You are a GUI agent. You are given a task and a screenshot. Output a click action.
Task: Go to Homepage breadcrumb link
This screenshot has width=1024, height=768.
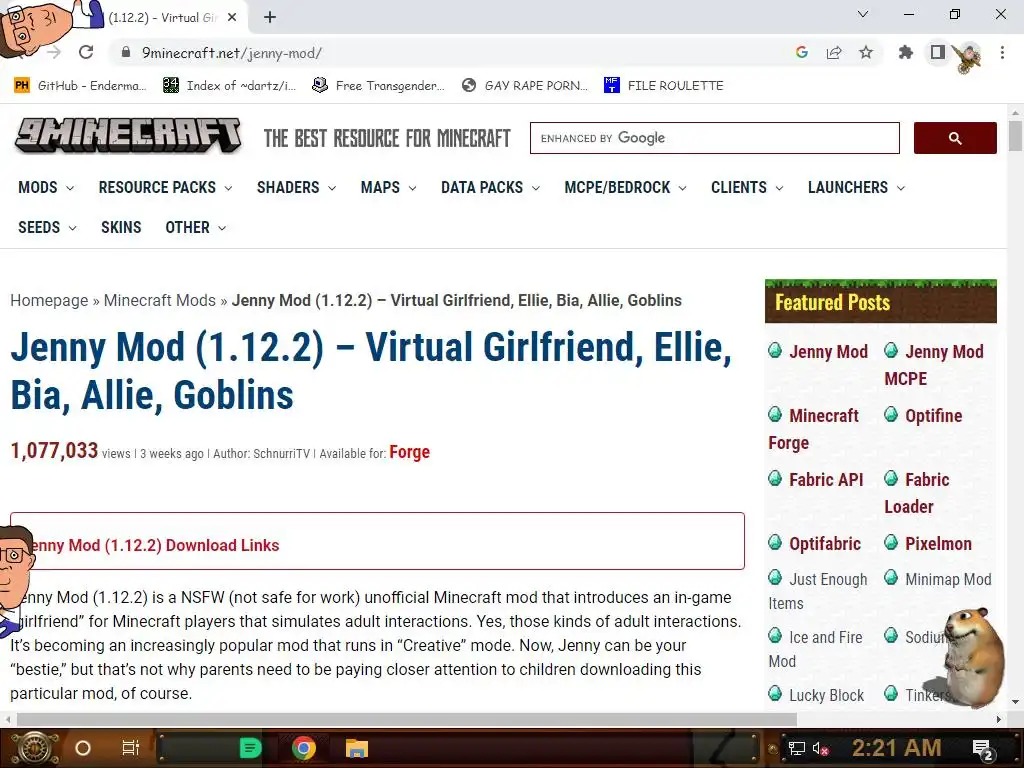coord(49,300)
